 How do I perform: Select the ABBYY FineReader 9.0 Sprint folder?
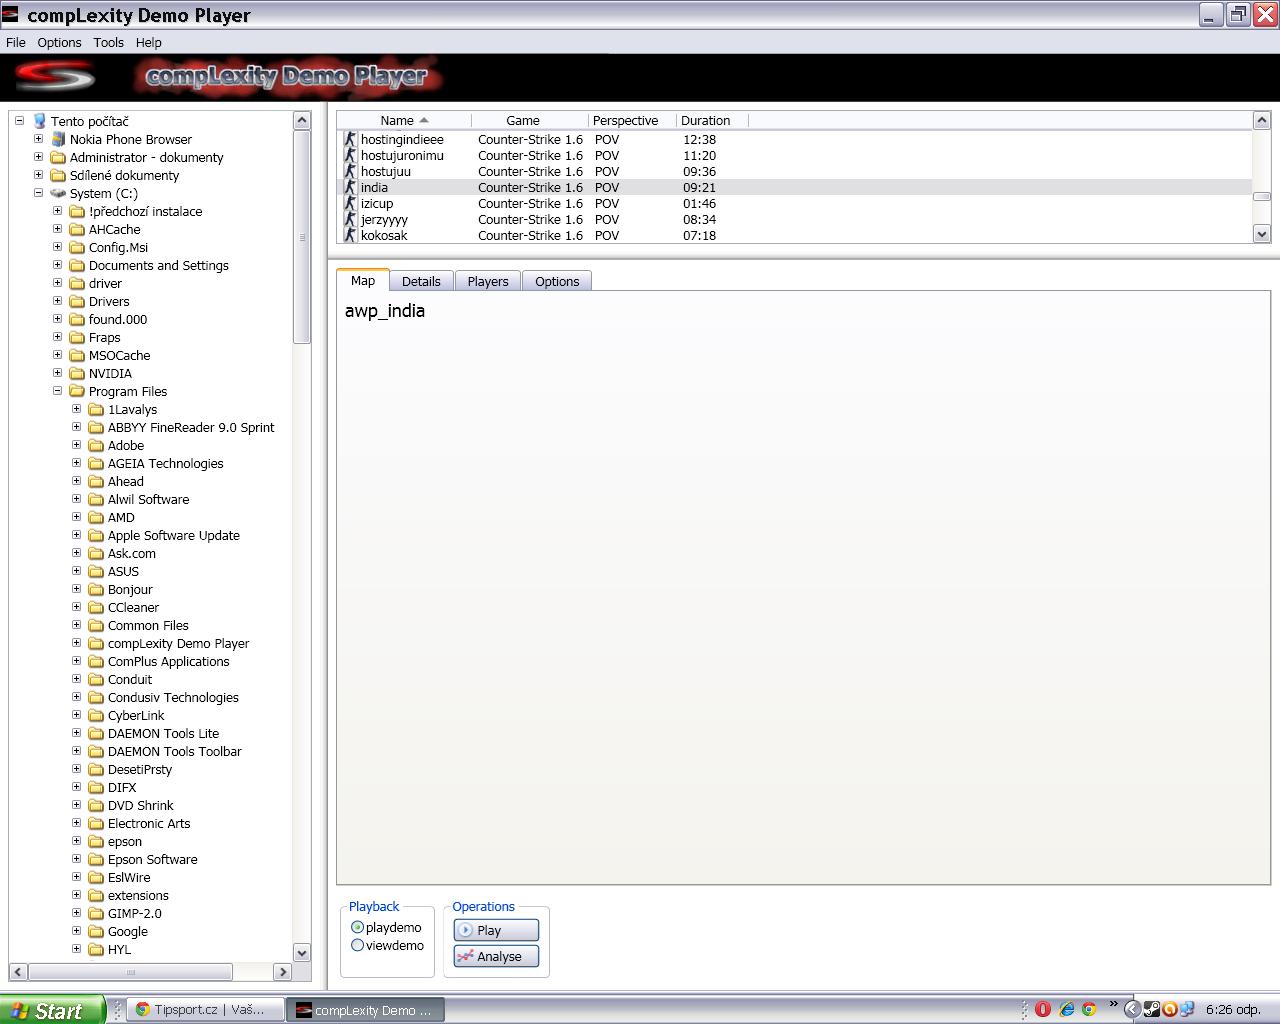[x=190, y=427]
